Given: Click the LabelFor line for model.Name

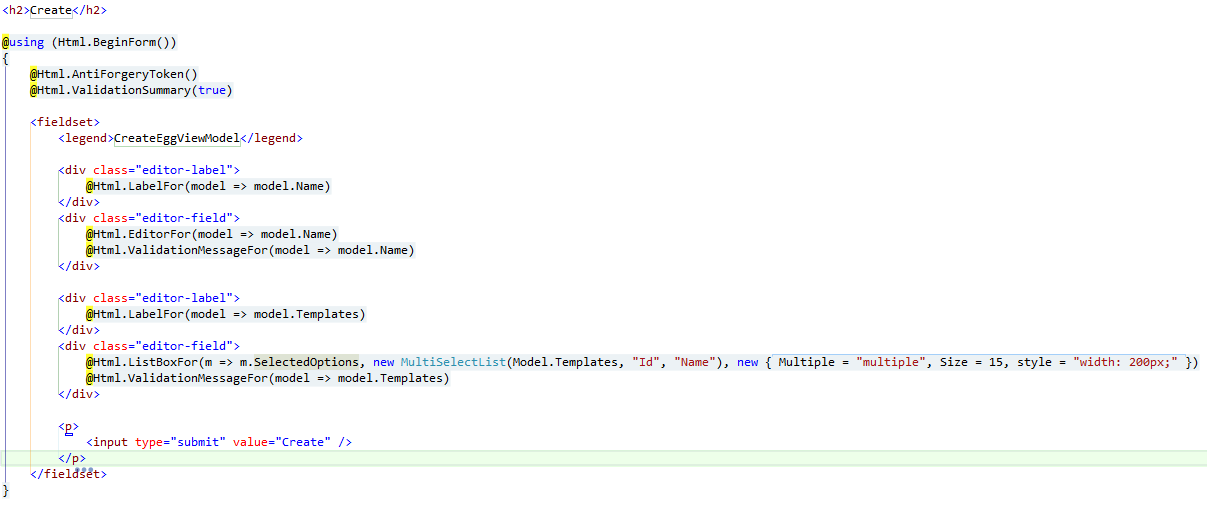Looking at the screenshot, I should [x=208, y=186].
